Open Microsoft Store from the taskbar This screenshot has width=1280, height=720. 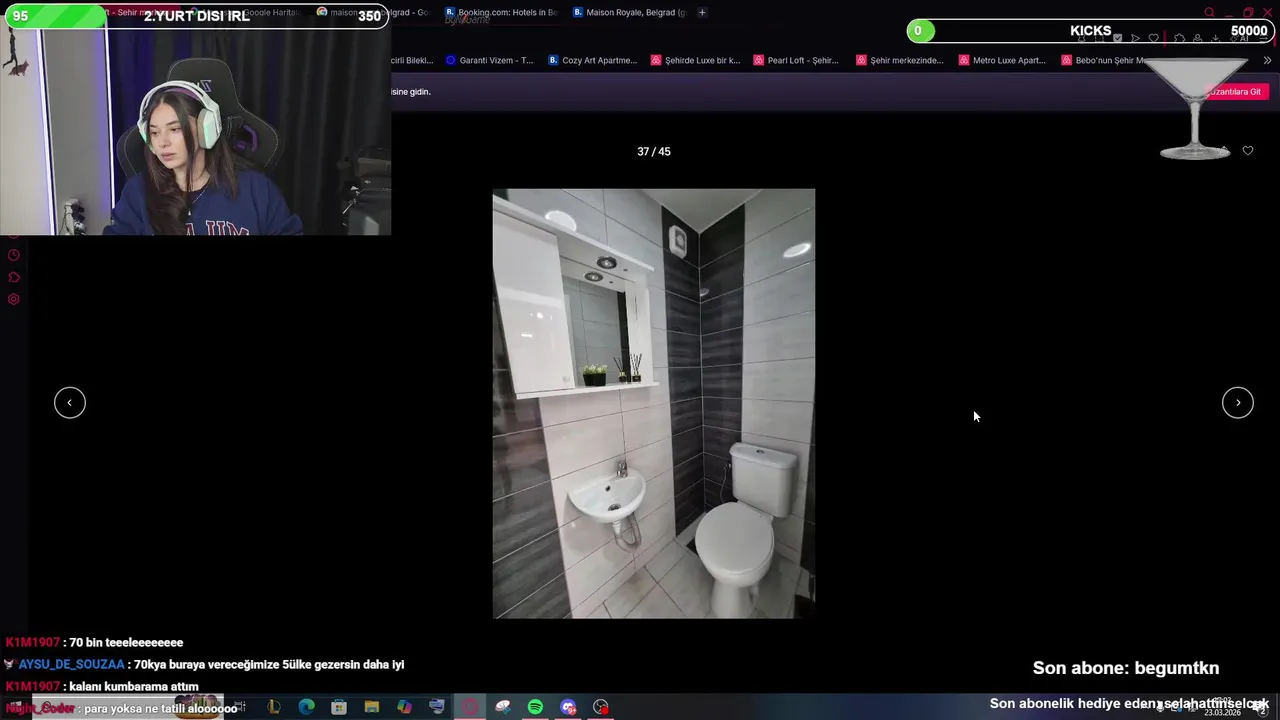click(339, 707)
